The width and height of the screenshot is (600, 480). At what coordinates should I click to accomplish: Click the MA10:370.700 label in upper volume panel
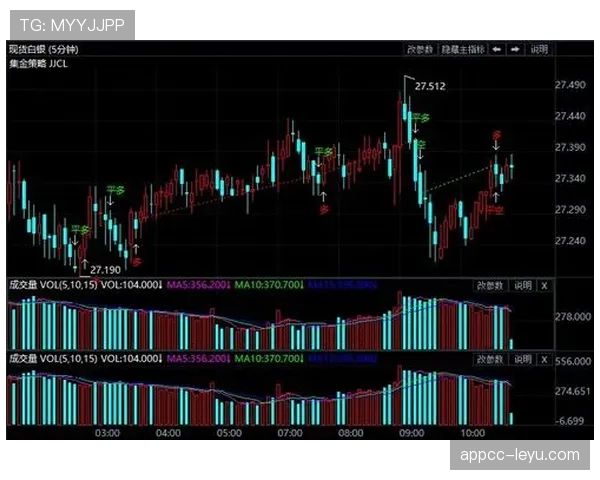click(x=268, y=286)
